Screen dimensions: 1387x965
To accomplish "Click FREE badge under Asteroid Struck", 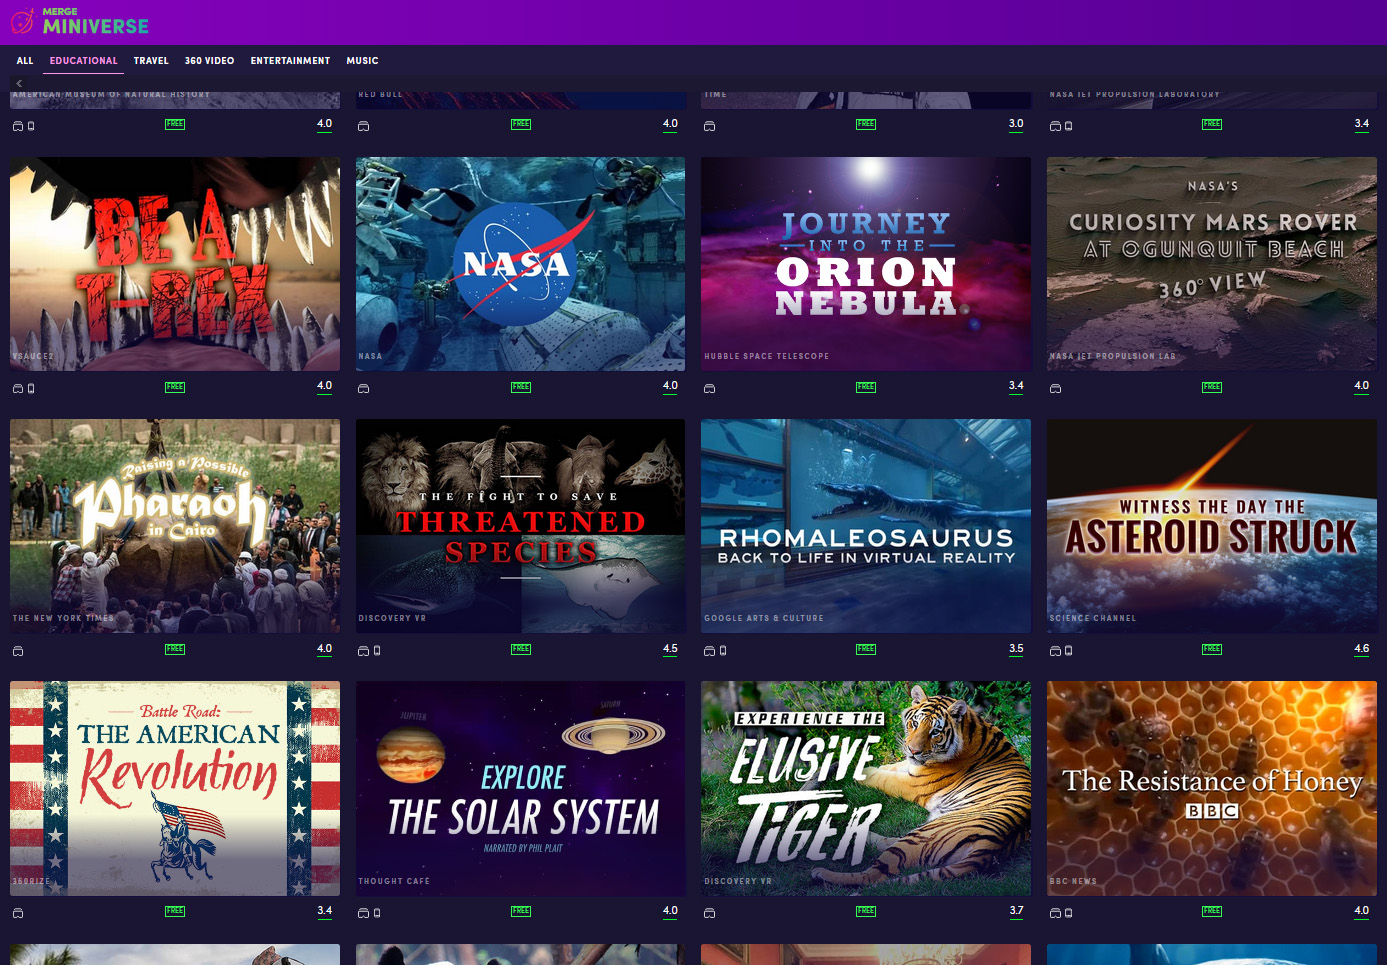I will pyautogui.click(x=1212, y=649).
